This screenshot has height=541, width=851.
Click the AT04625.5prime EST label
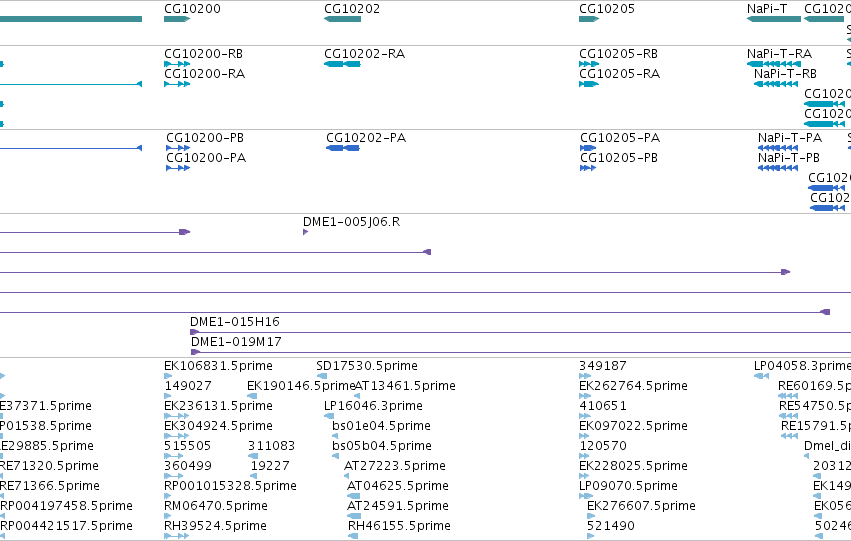[x=398, y=486]
